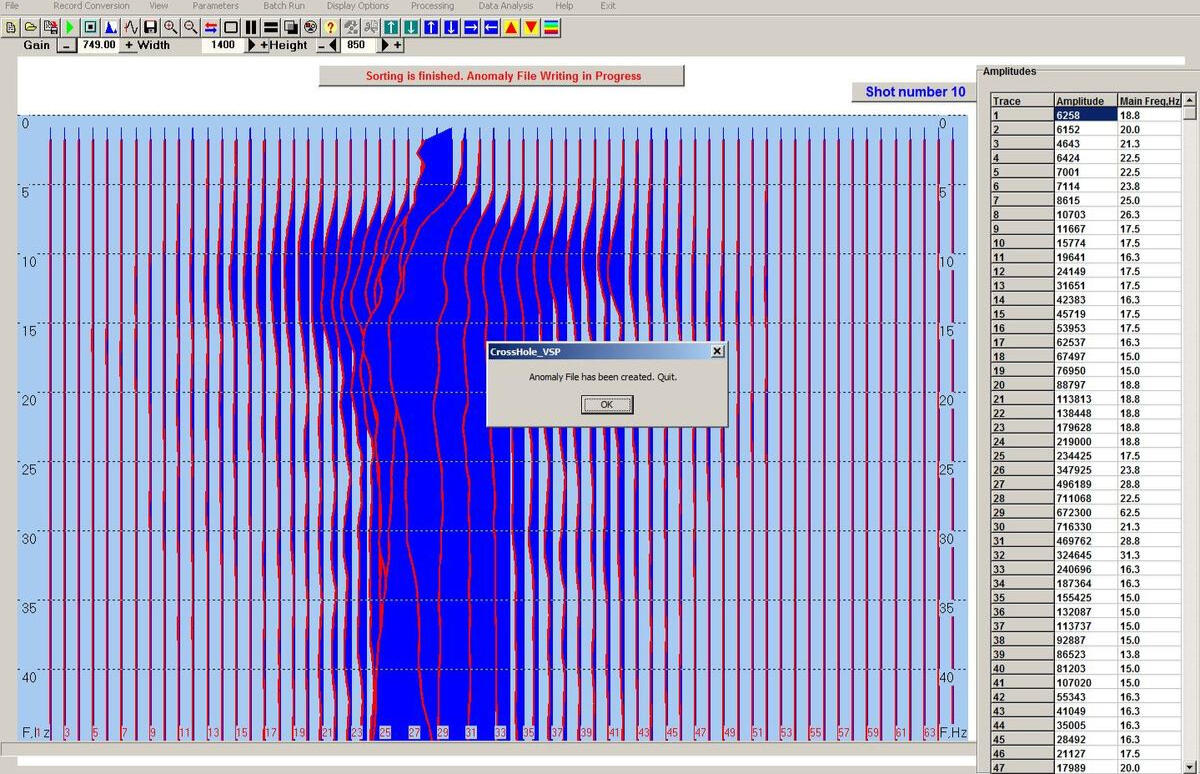Open the Data Analysis menu
Image resolution: width=1200 pixels, height=774 pixels.
point(505,6)
